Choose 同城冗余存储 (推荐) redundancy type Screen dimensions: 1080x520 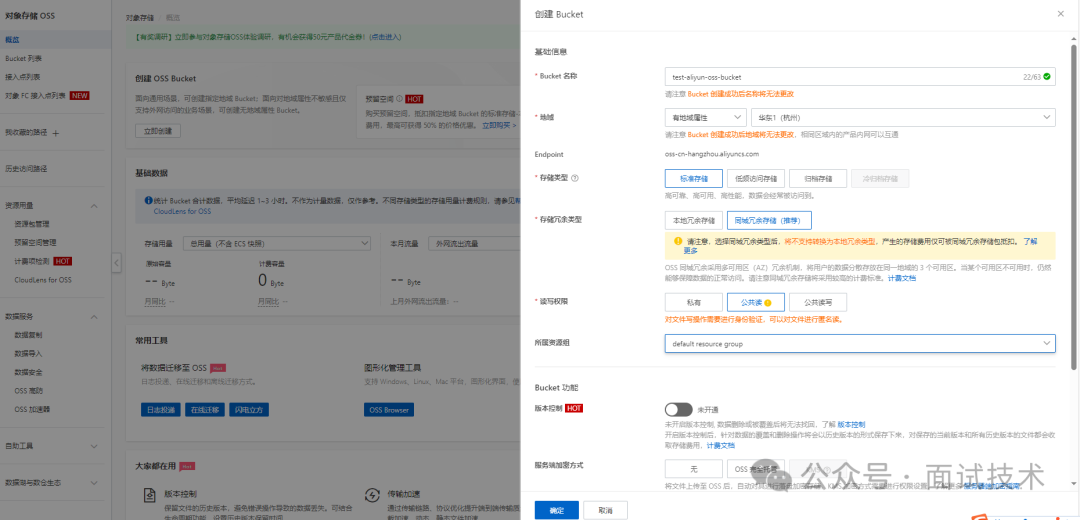click(x=769, y=220)
